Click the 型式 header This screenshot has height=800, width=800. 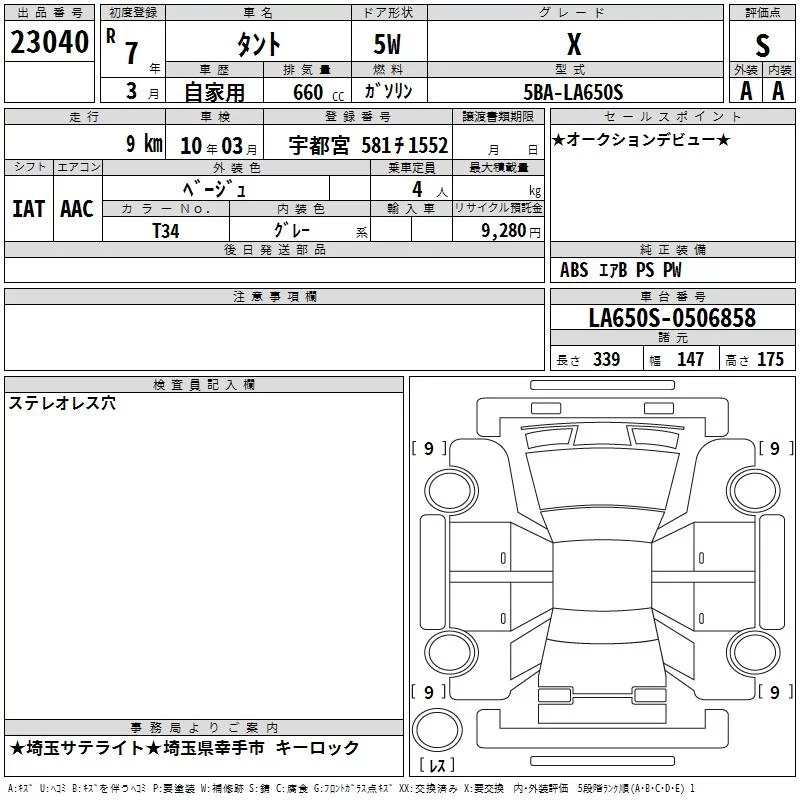tap(575, 69)
